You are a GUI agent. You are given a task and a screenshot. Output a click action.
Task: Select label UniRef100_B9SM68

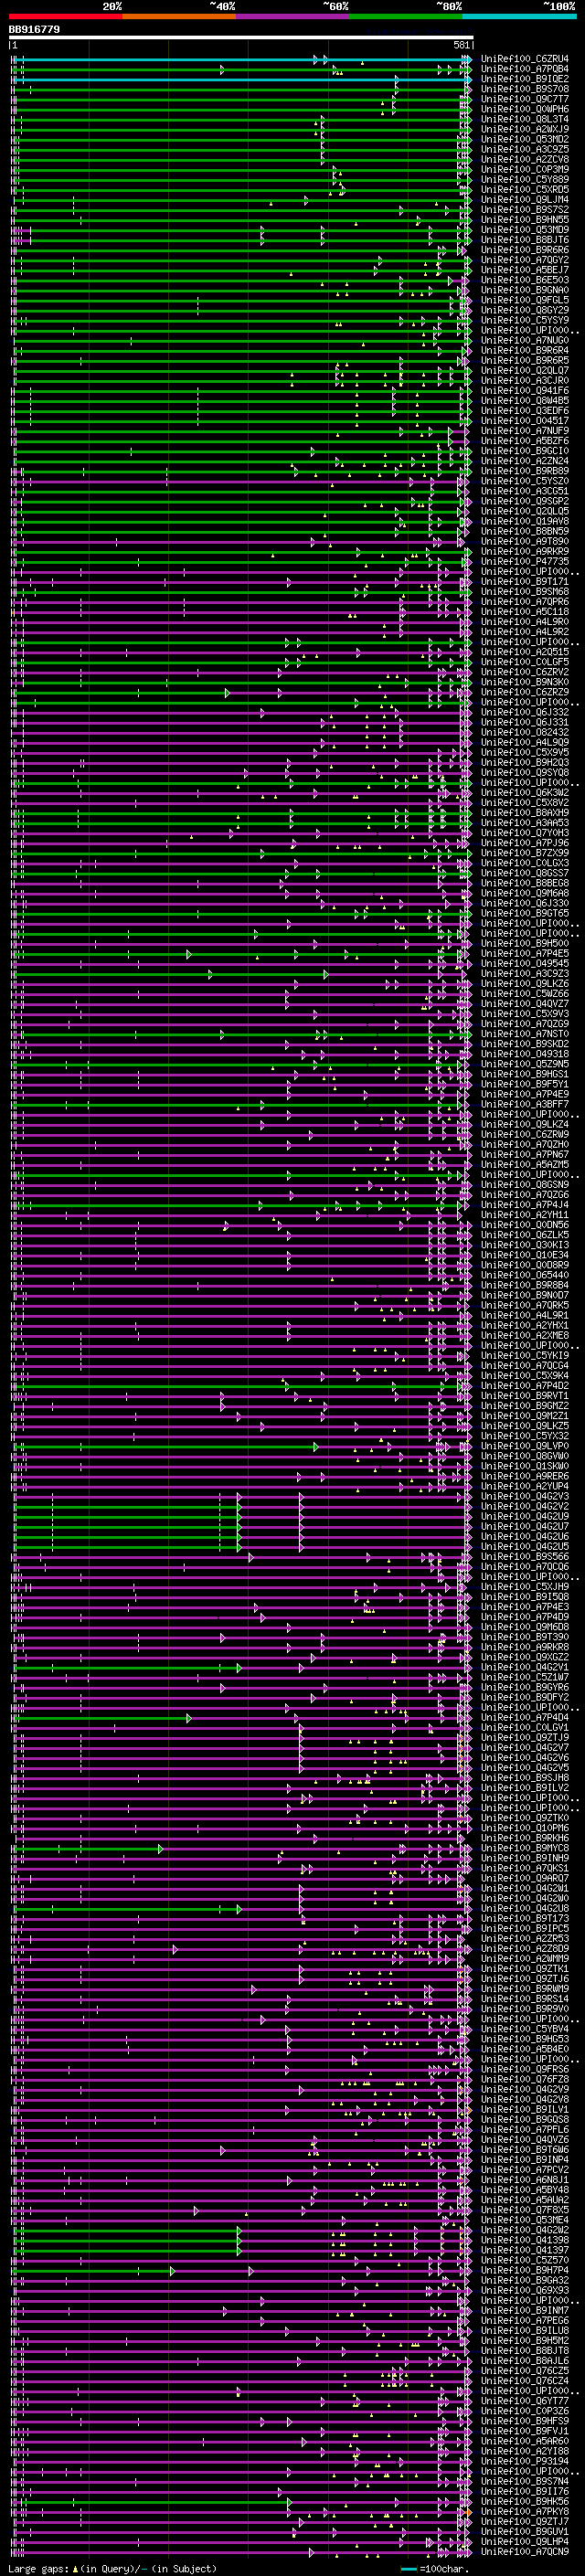click(525, 591)
